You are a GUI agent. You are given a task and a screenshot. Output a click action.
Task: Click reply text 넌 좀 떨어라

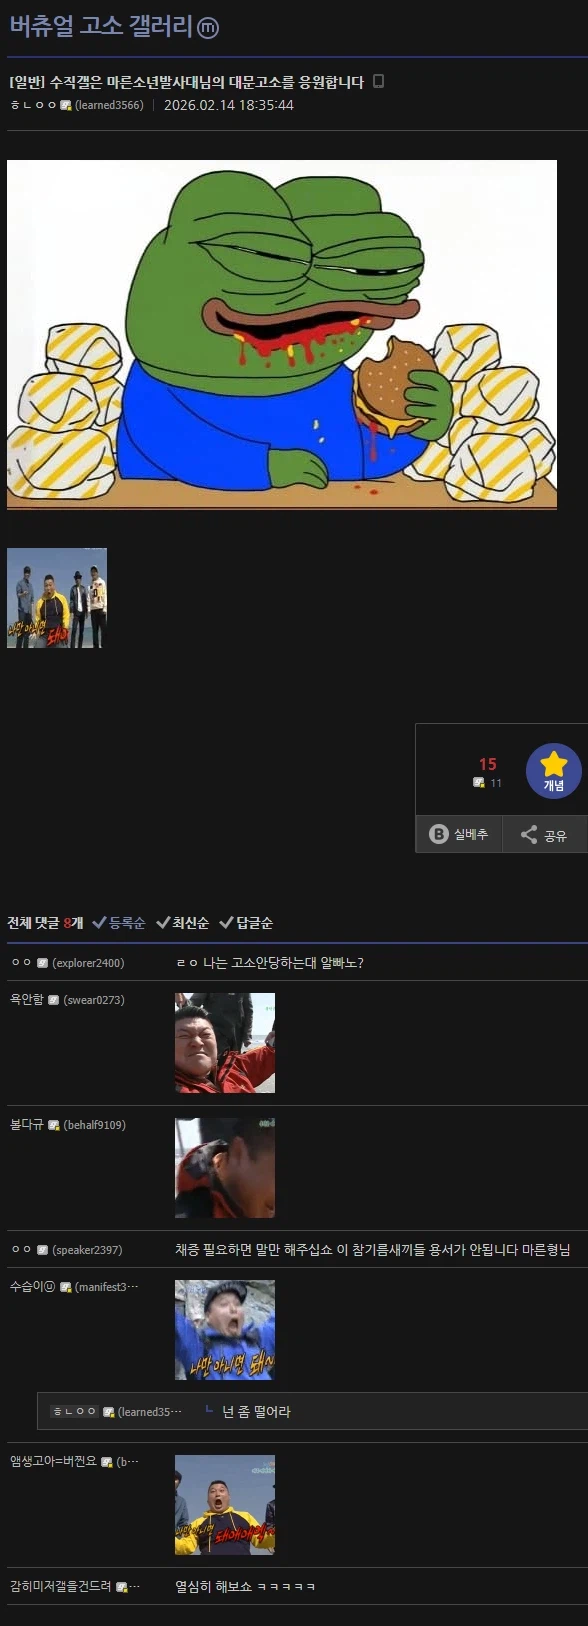point(256,1412)
